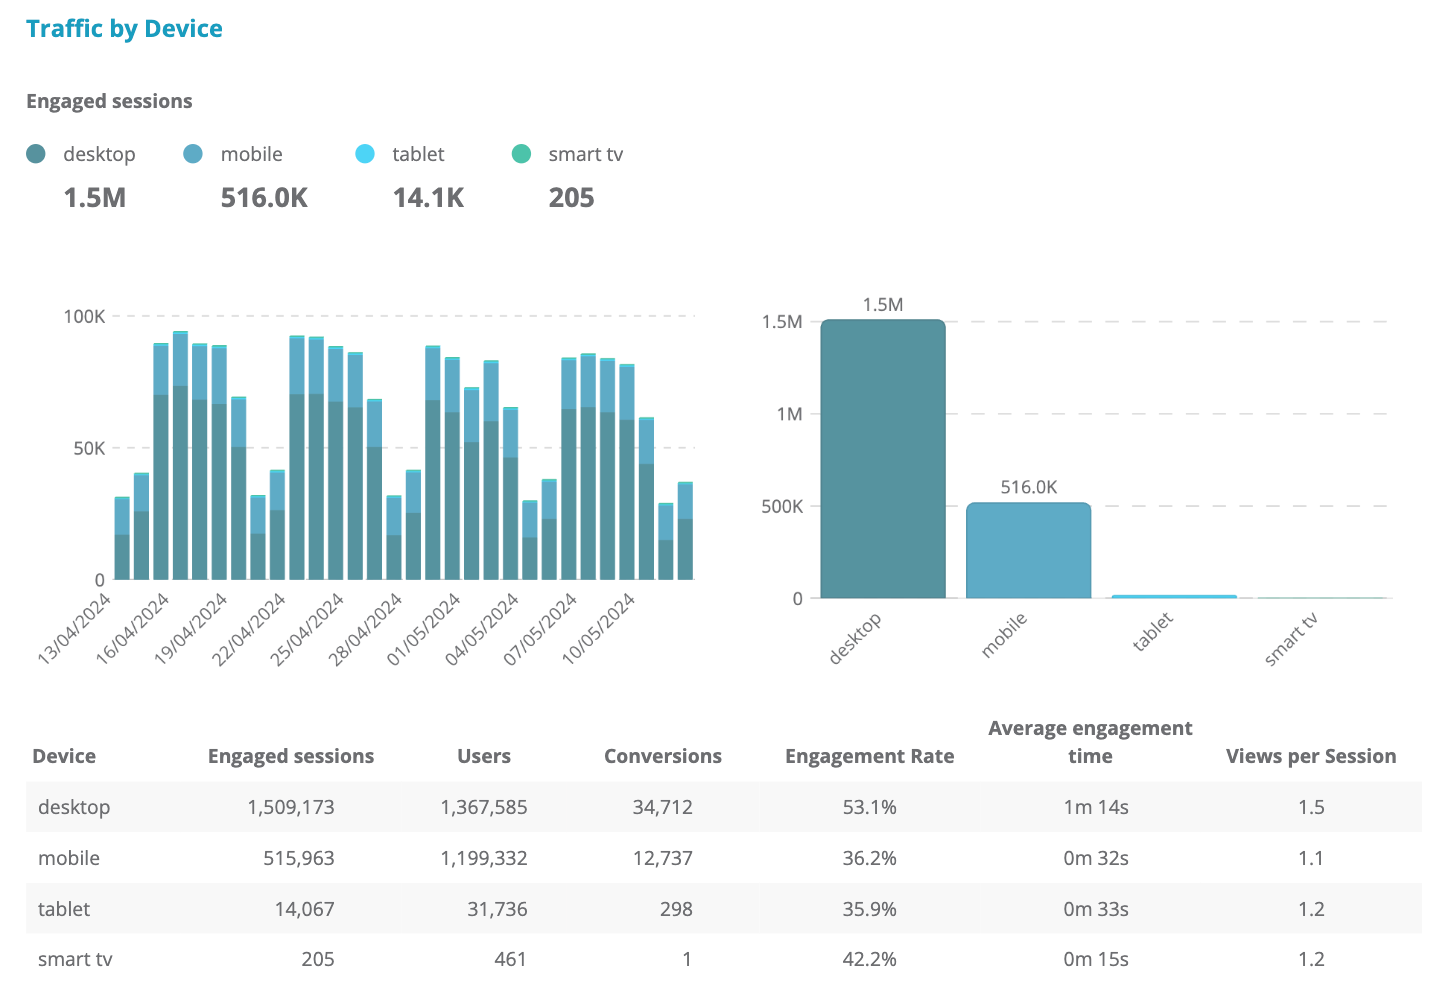The image size is (1440, 986).
Task: Click the 298 conversions cell
Action: pos(676,909)
